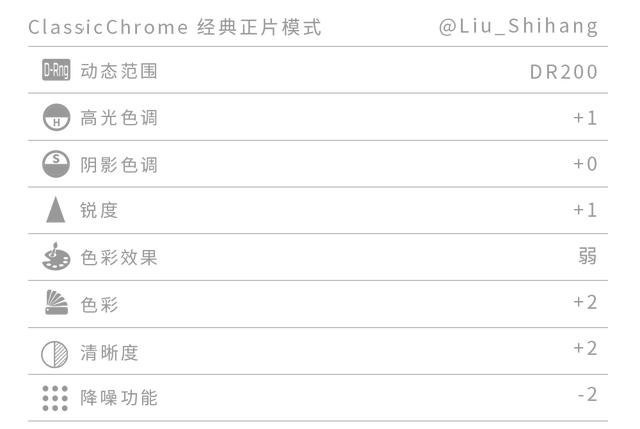Select the DR200 value
This screenshot has height=429, width=640.
[564, 72]
